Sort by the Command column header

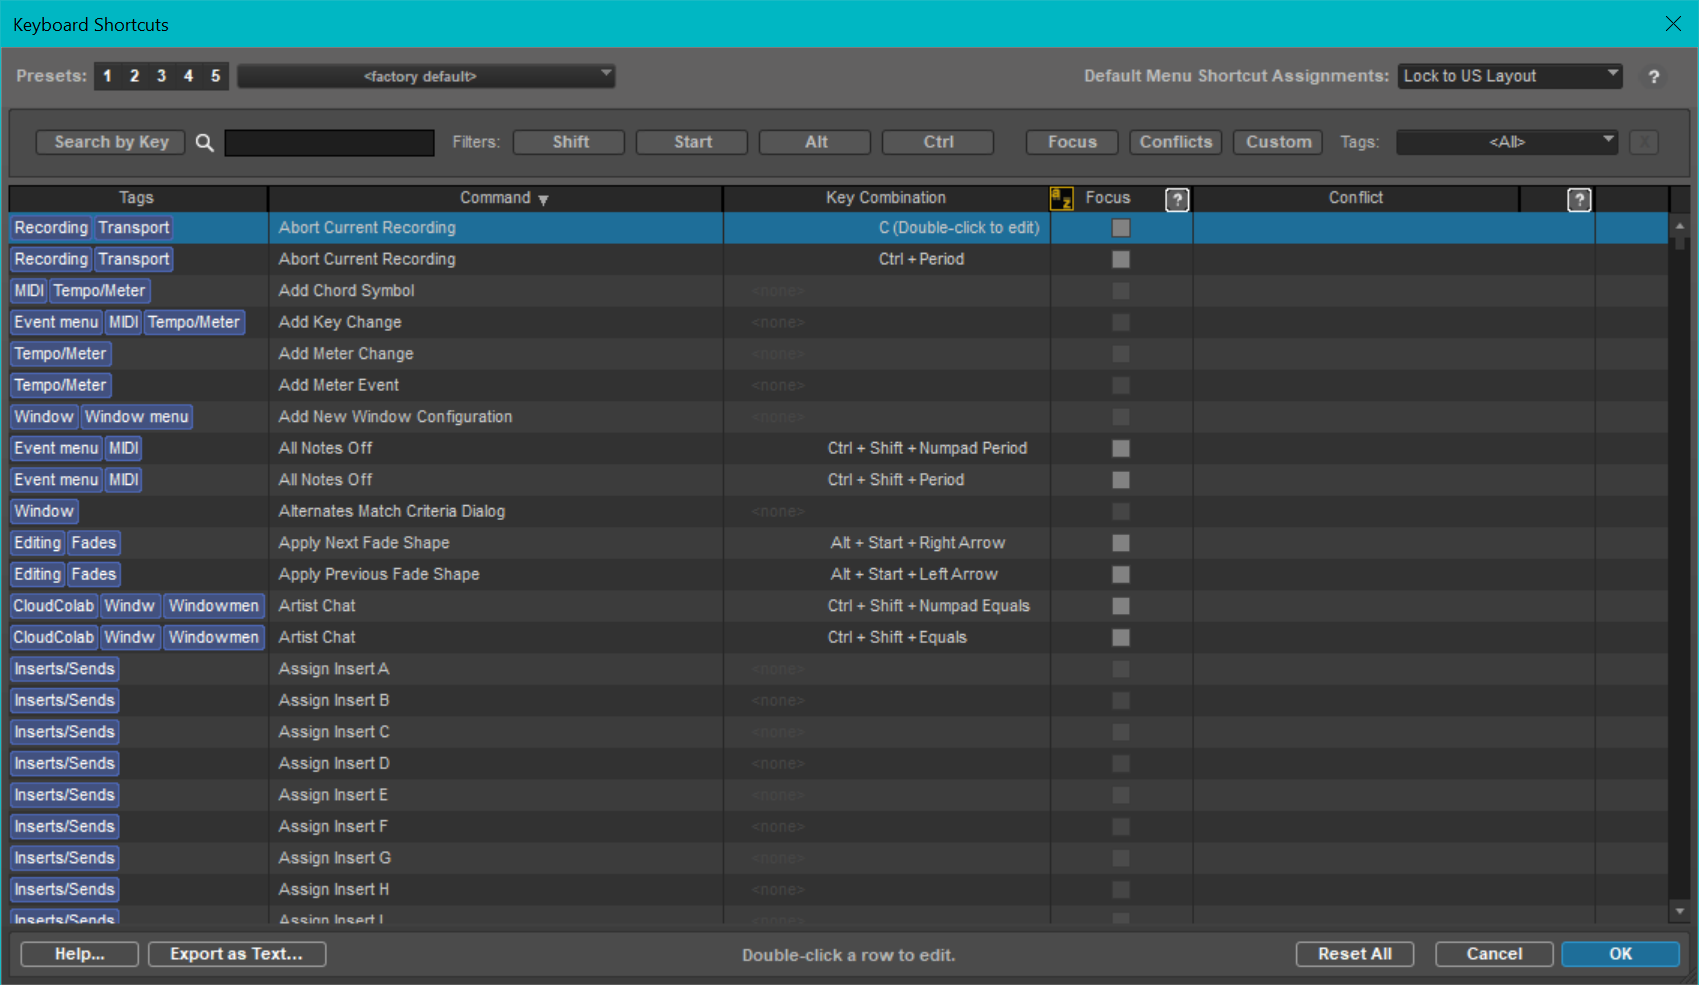click(x=495, y=198)
